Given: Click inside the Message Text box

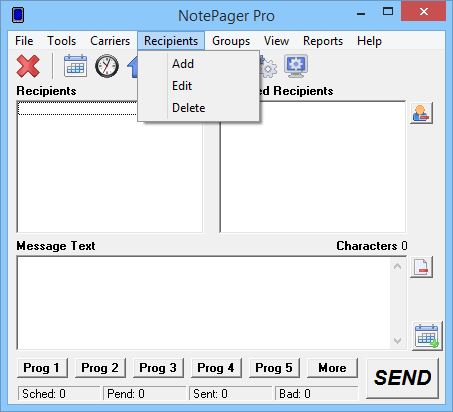Looking at the screenshot, I should click(203, 303).
